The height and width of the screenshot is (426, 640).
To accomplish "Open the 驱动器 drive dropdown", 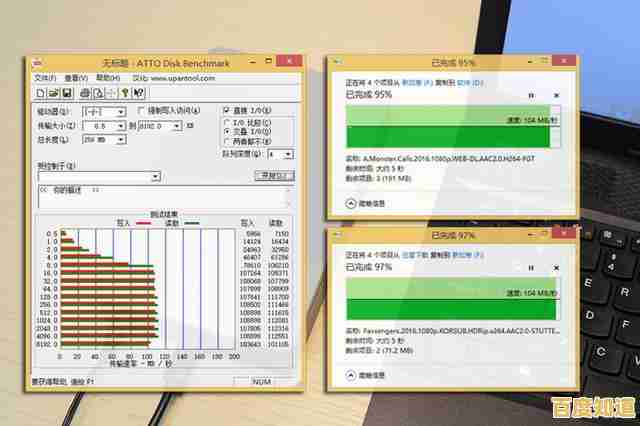I will click(x=121, y=112).
